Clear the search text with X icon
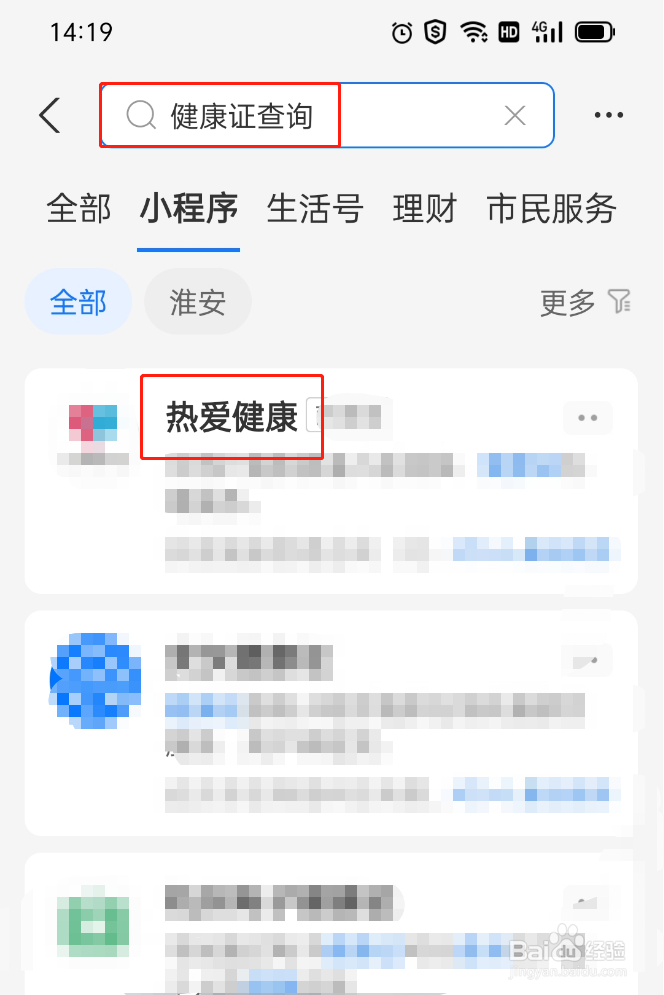The height and width of the screenshot is (995, 664). [x=515, y=115]
